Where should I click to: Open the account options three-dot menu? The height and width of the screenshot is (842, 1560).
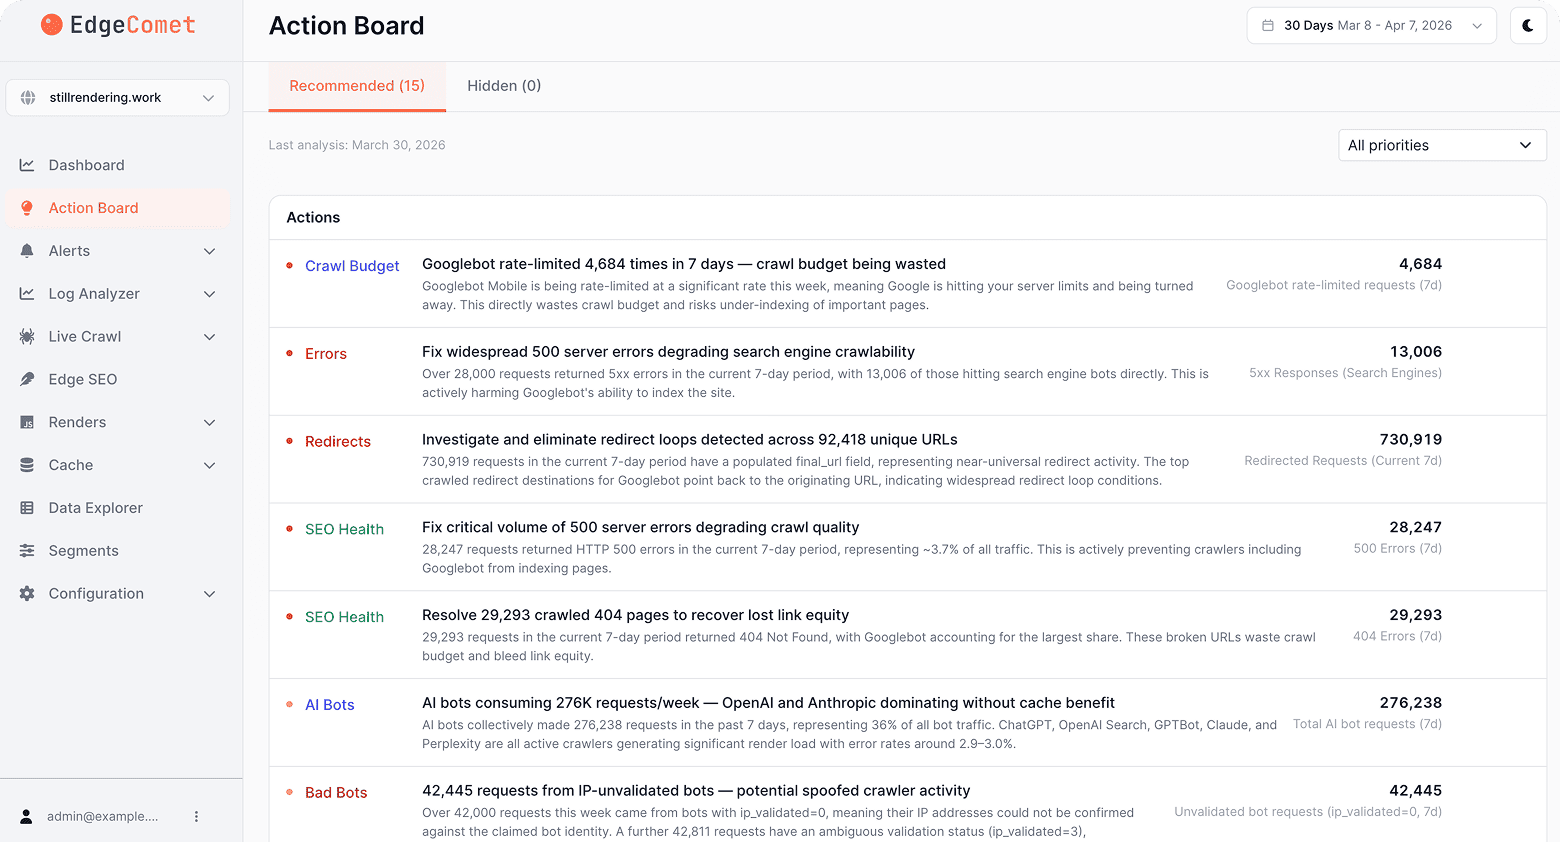click(x=196, y=817)
